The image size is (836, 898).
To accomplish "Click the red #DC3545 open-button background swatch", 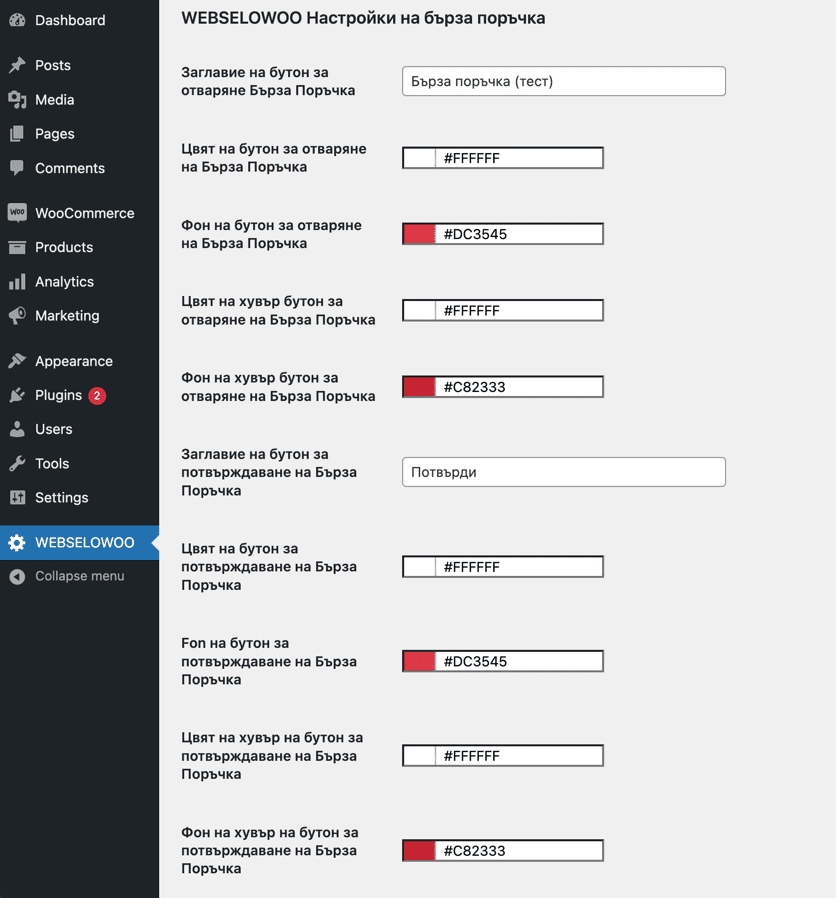I will pyautogui.click(x=419, y=234).
